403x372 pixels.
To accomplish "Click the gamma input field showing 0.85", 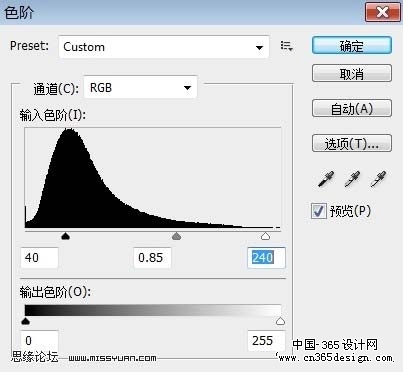I will (x=153, y=258).
